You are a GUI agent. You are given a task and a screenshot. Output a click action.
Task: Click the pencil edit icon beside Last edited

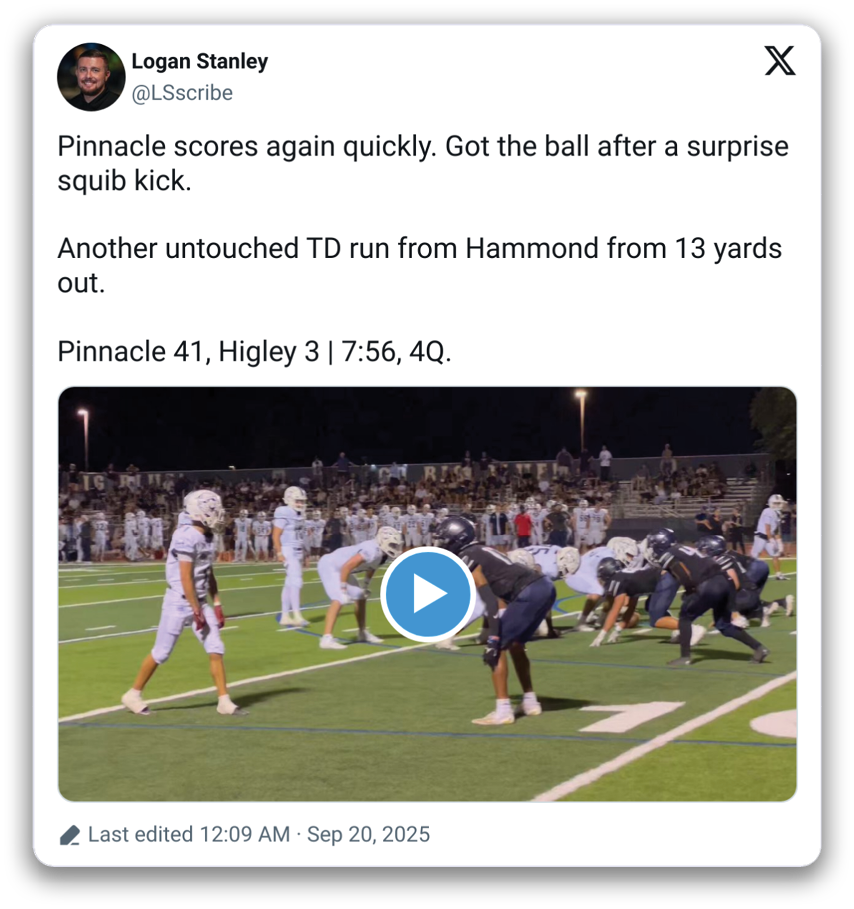tap(69, 835)
